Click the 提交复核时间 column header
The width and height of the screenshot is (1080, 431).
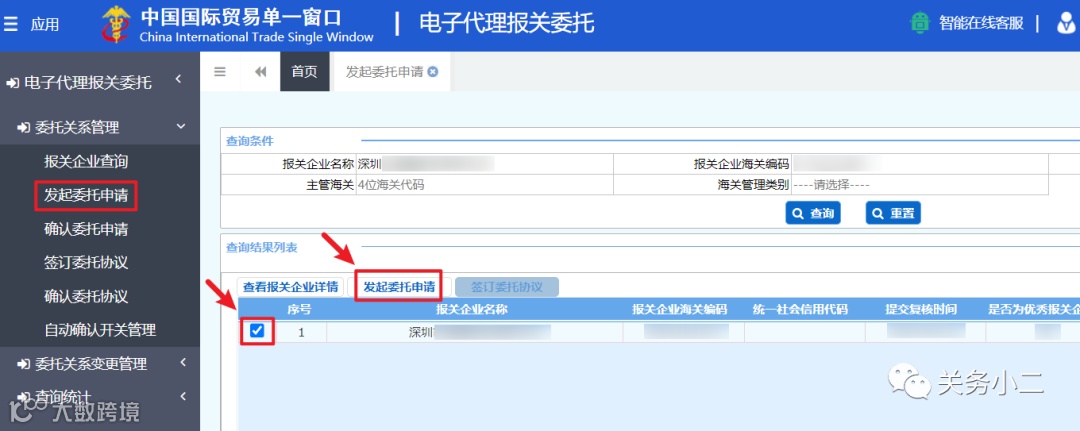pos(922,310)
